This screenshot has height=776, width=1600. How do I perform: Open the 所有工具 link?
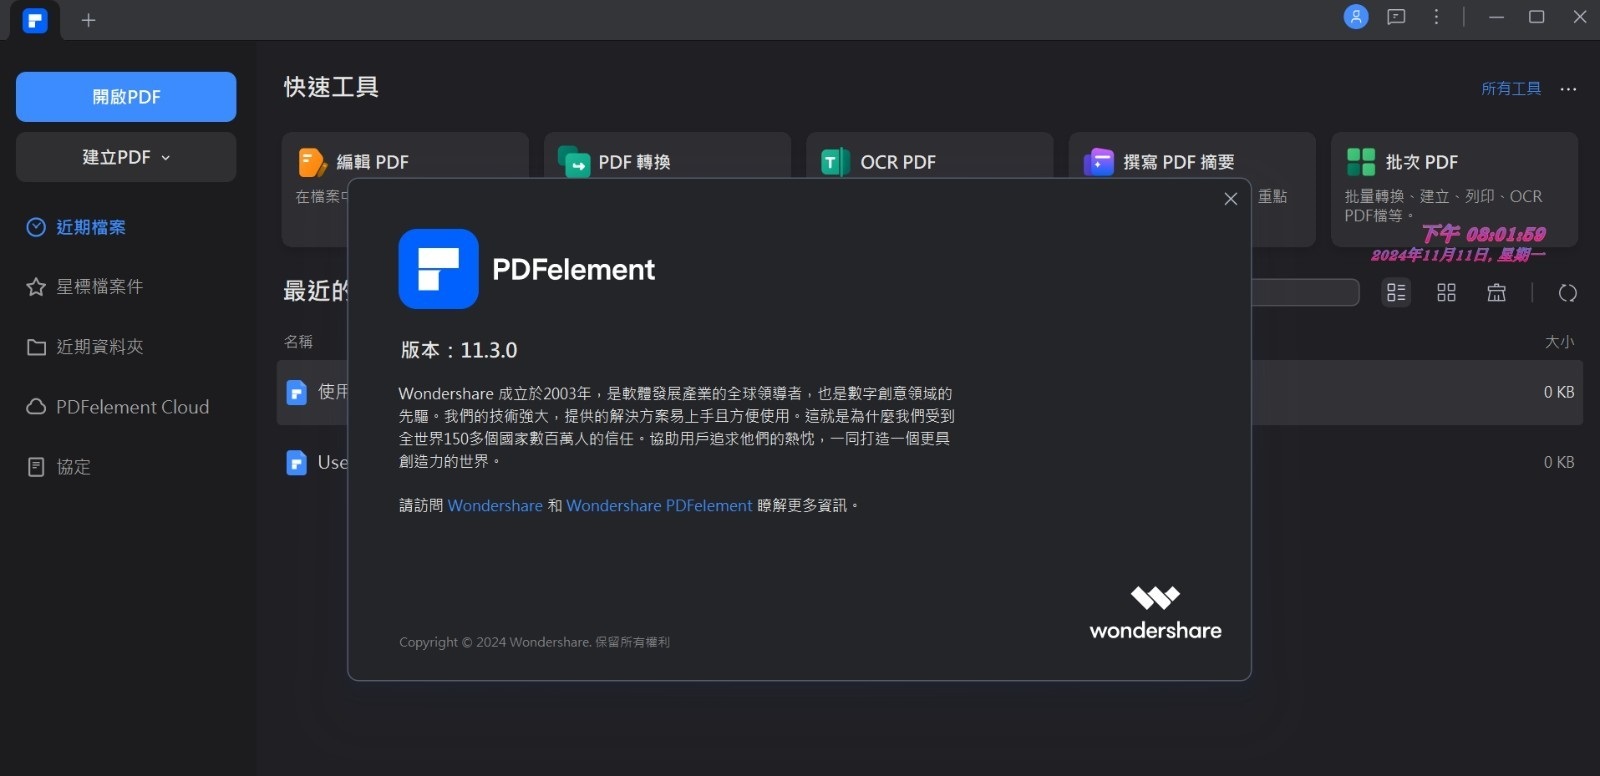pyautogui.click(x=1511, y=89)
